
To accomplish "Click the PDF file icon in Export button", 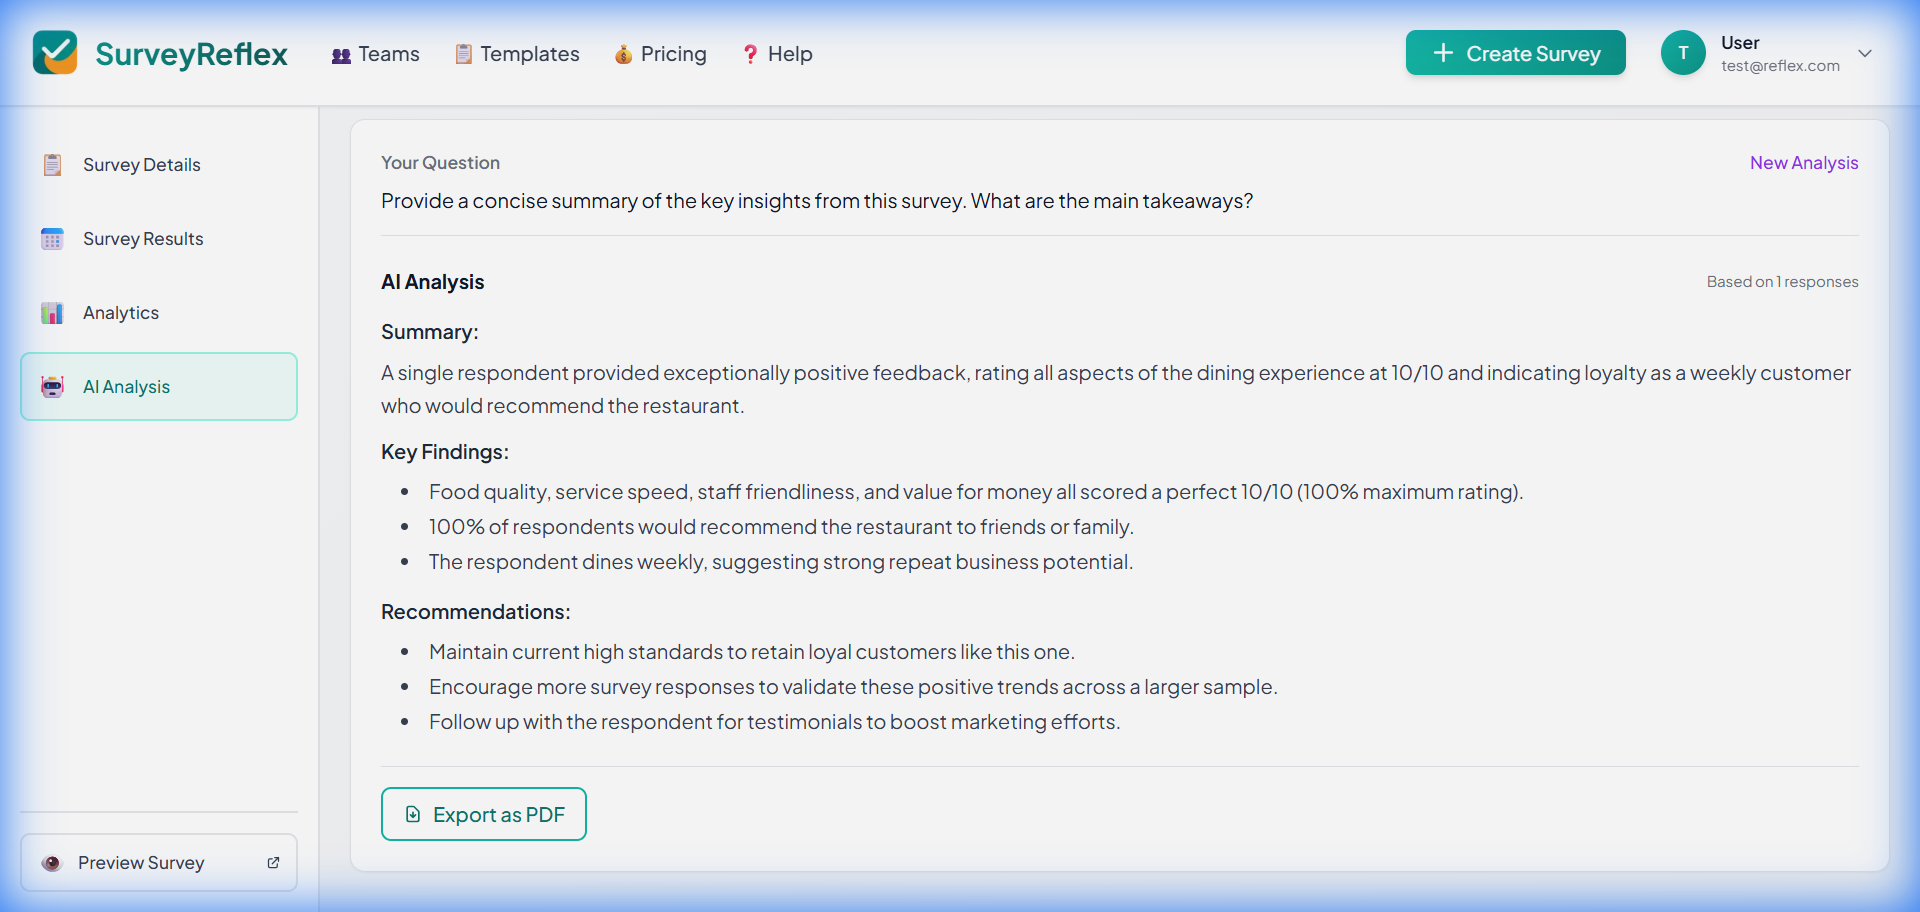I will pyautogui.click(x=413, y=815).
